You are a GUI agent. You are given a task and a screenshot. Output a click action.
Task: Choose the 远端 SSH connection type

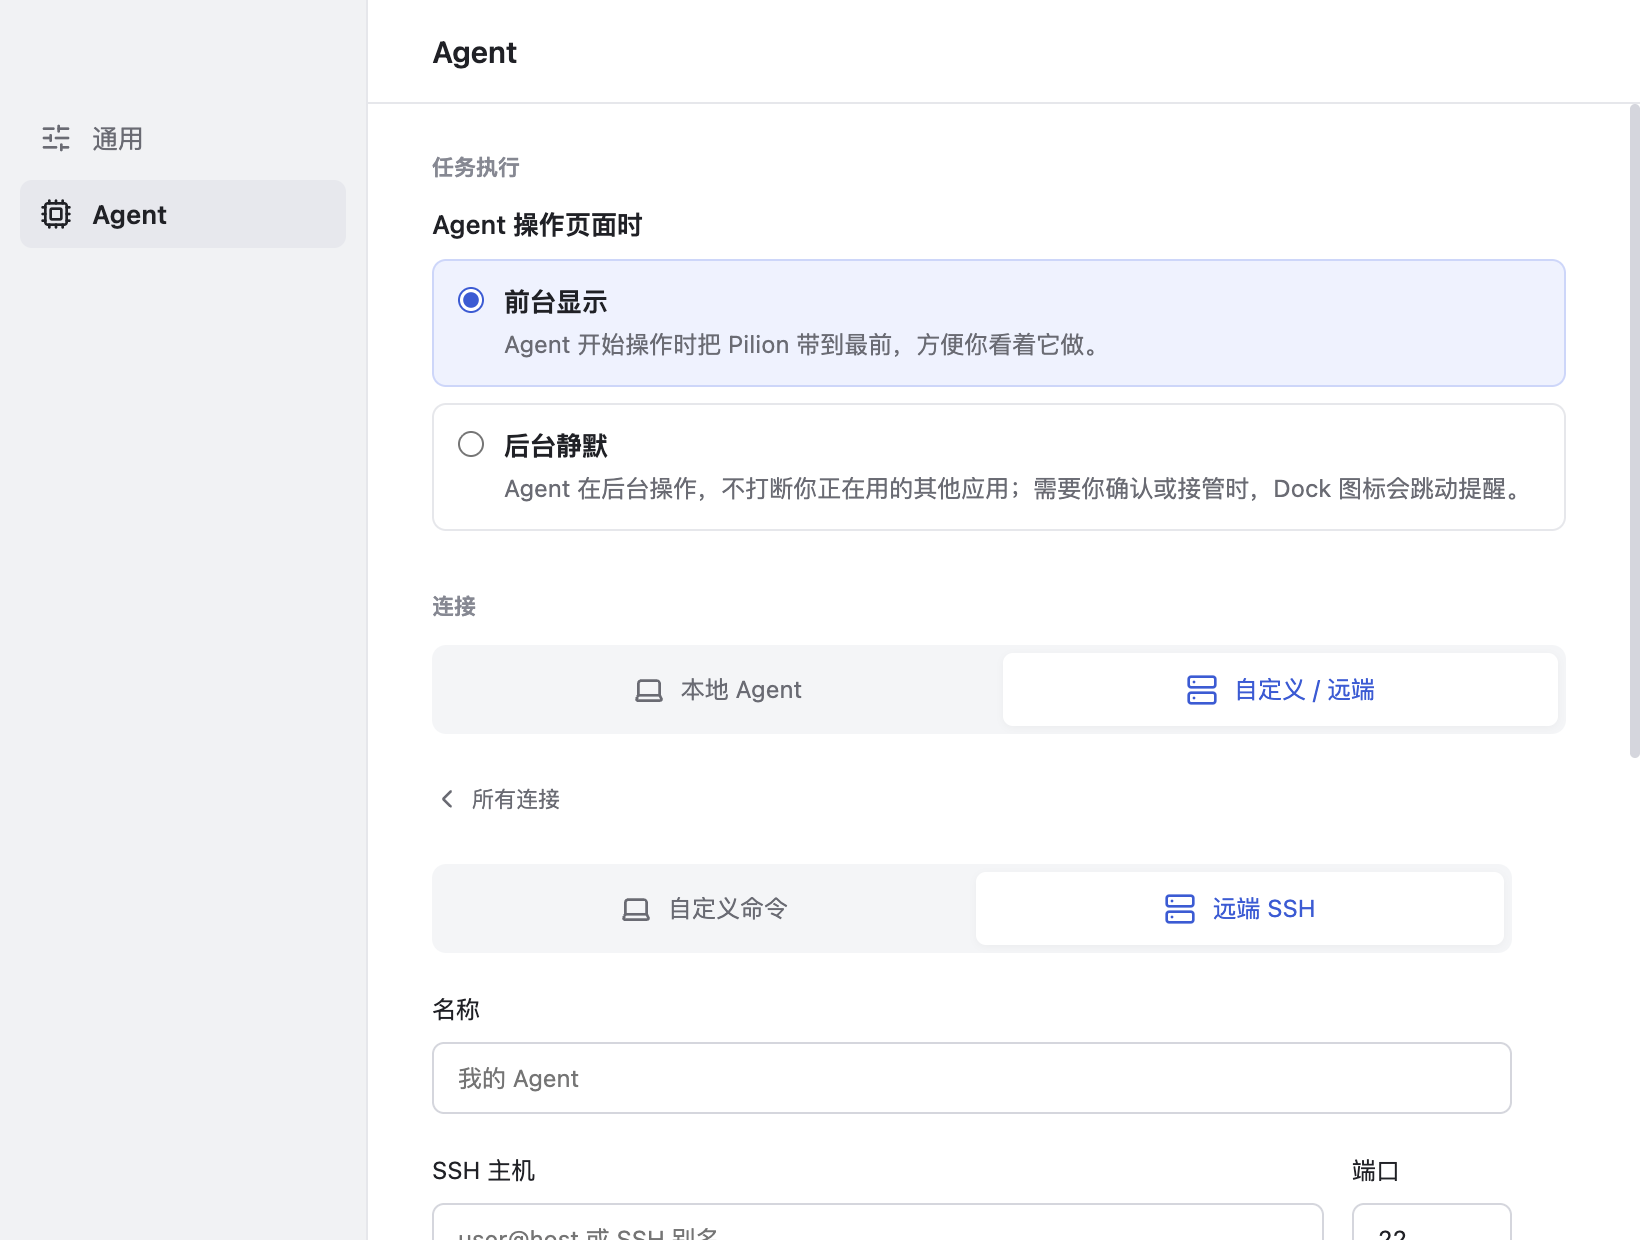click(1240, 909)
